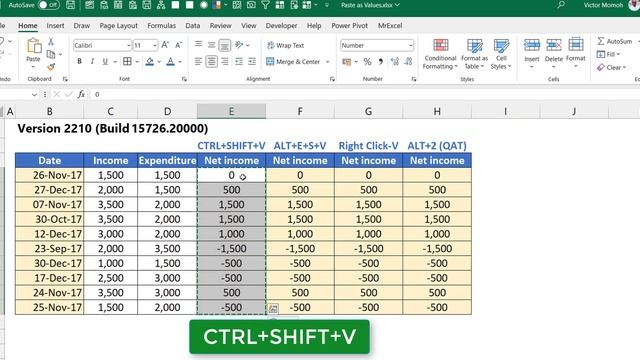640x360 pixels.
Task: Click the Orientation text angle icon
Action: pyautogui.click(x=239, y=44)
